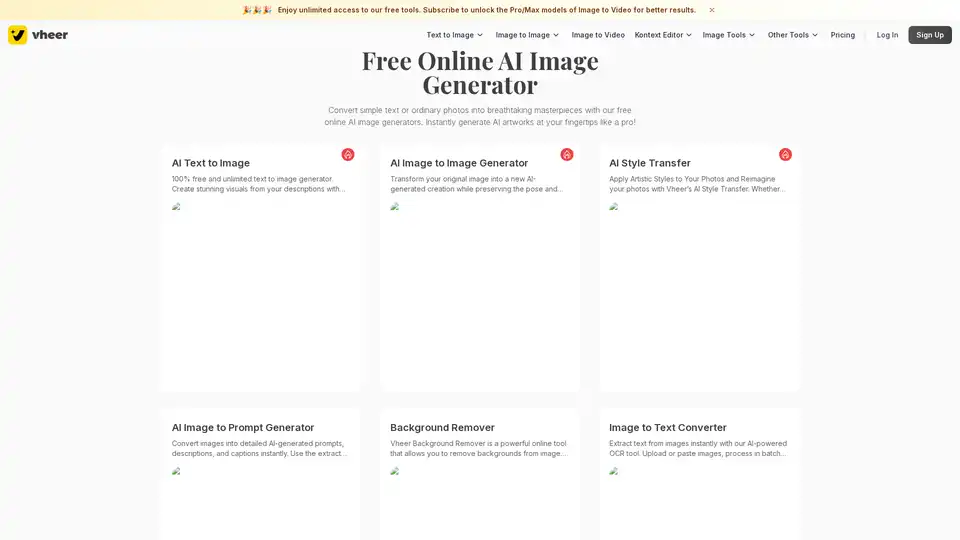
Task: Dismiss the promo banner with the X icon
Action: pos(712,10)
